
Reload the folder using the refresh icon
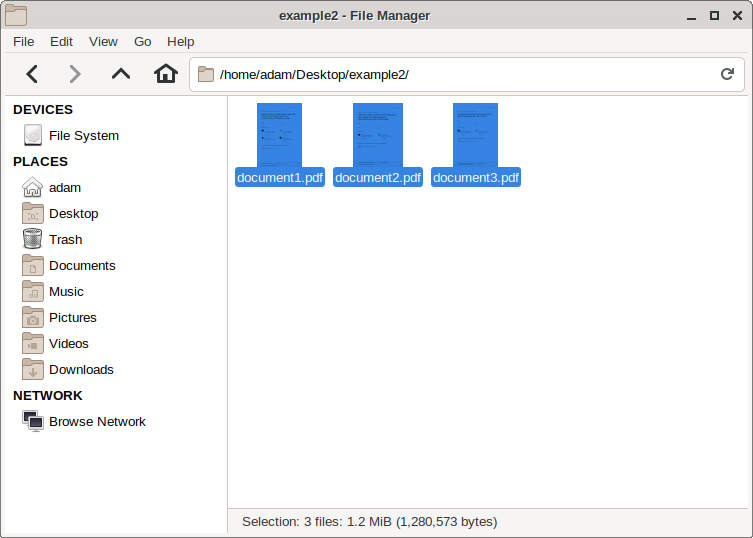coord(727,74)
